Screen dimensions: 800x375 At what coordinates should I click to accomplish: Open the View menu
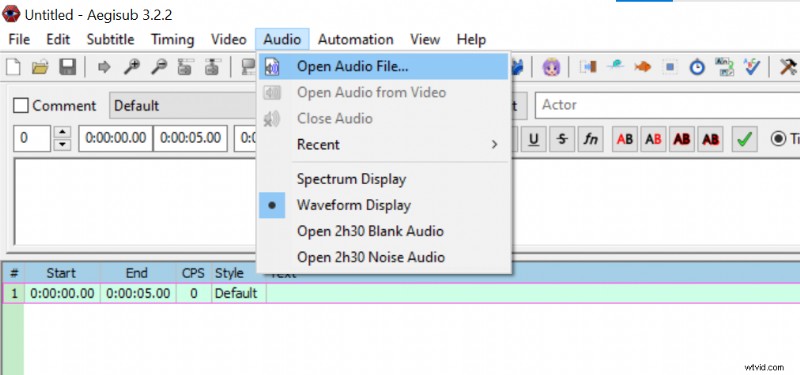click(x=425, y=39)
